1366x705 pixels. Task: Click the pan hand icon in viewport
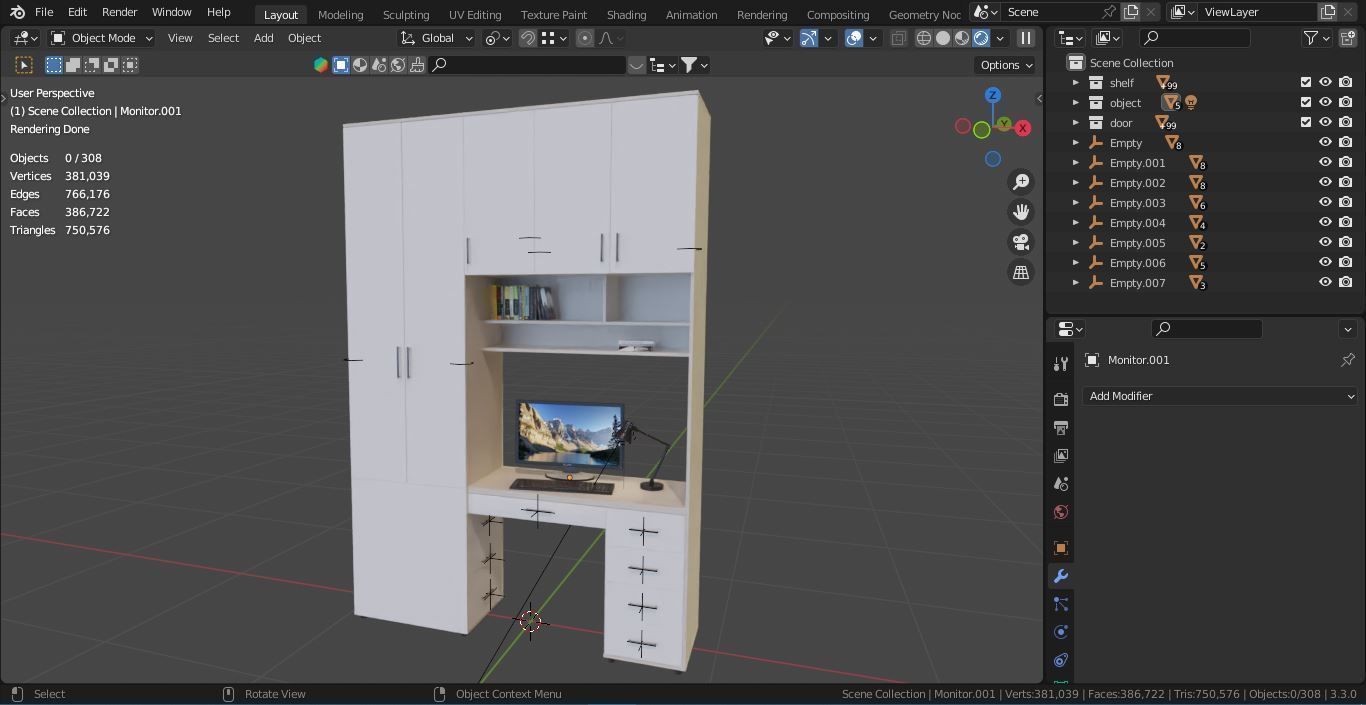[1021, 212]
